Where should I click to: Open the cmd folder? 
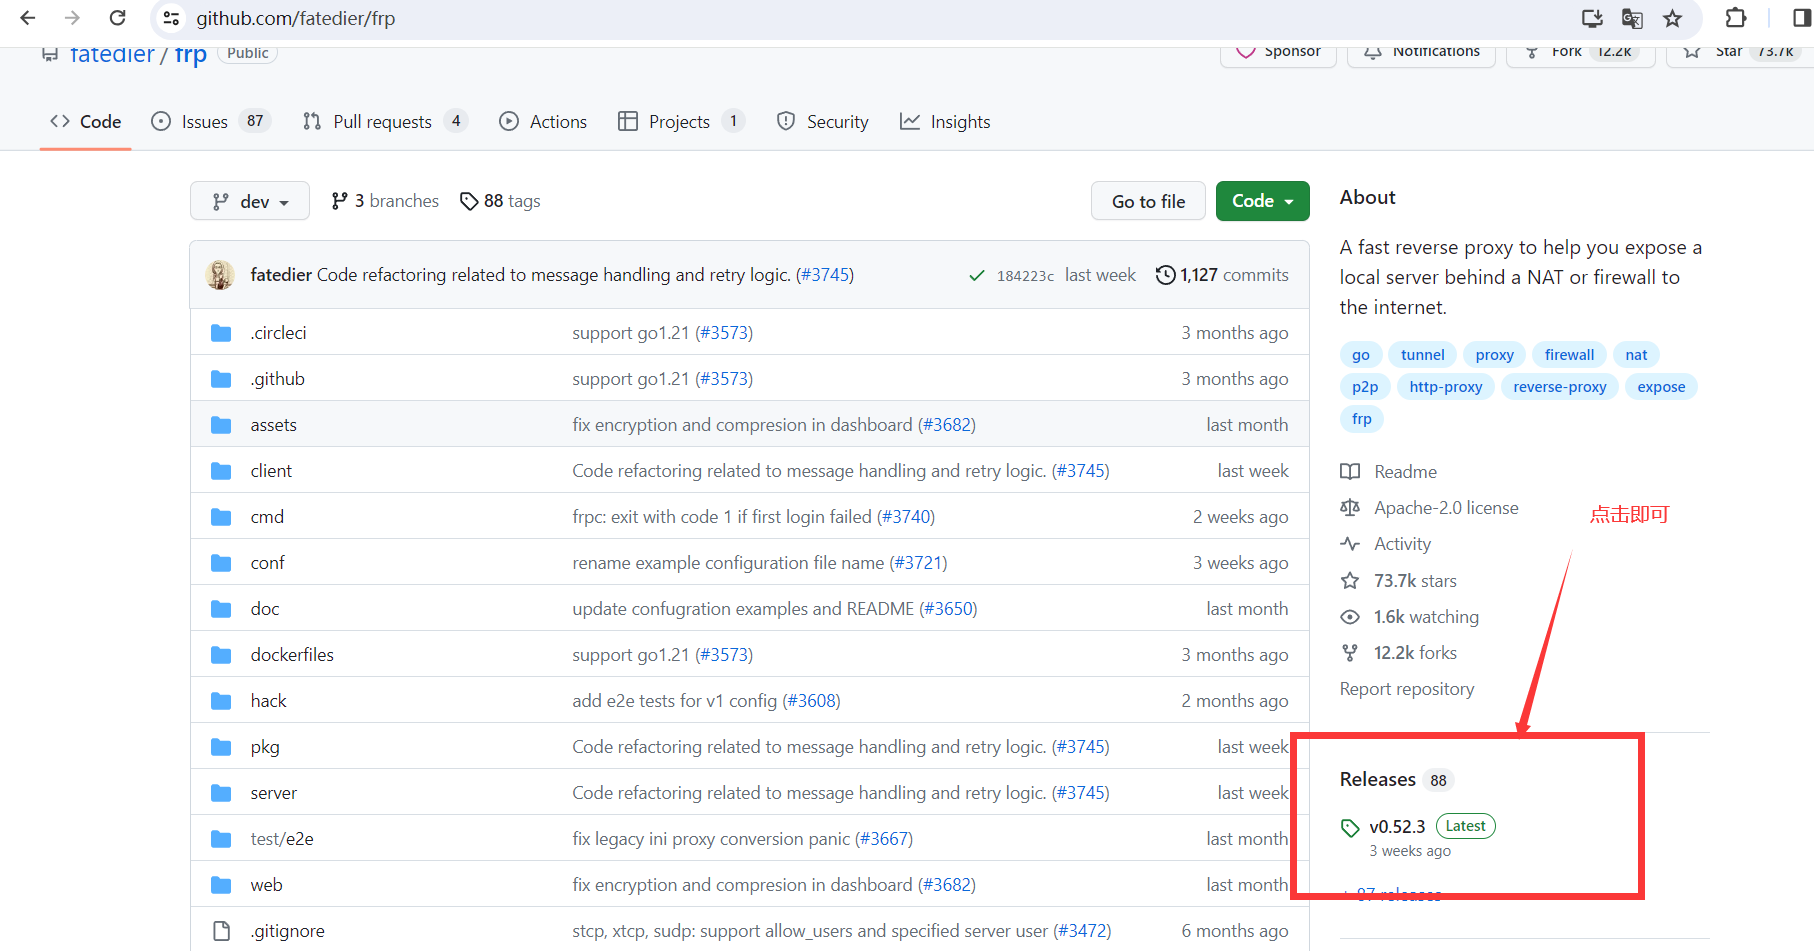tap(267, 517)
